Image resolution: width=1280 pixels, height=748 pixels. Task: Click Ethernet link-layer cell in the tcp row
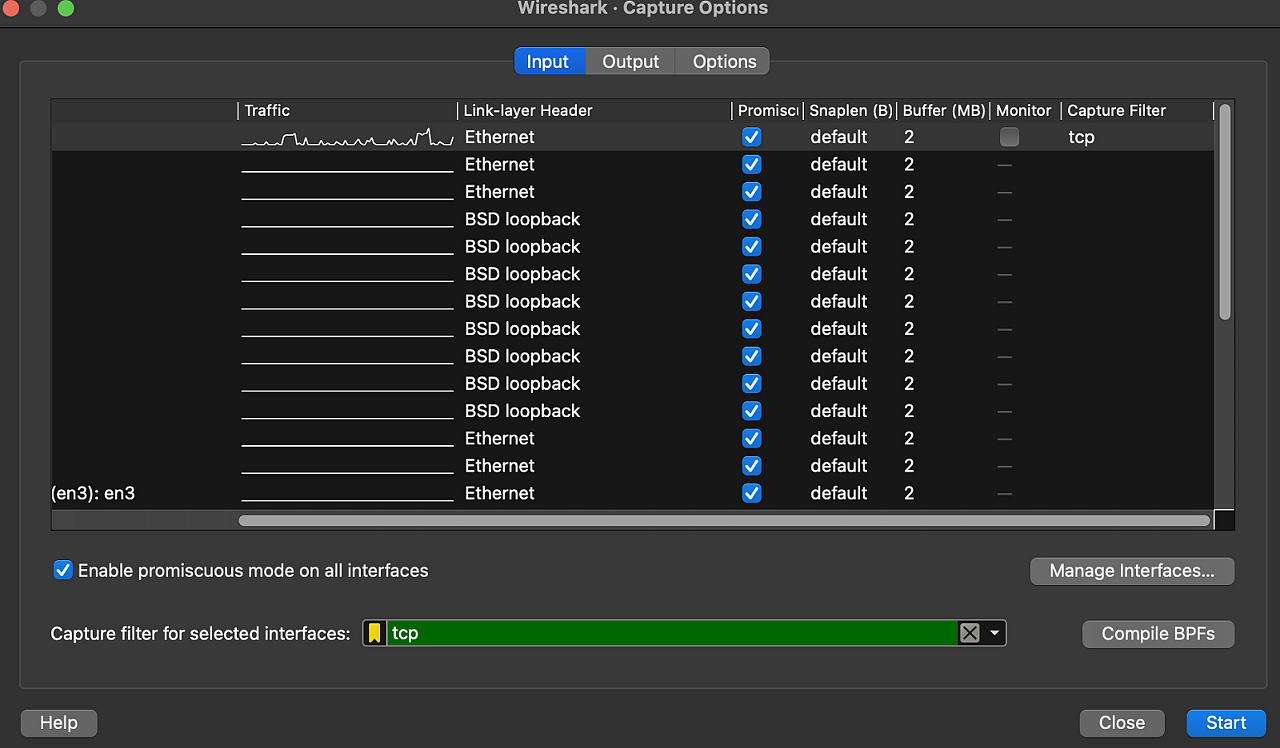pos(500,137)
